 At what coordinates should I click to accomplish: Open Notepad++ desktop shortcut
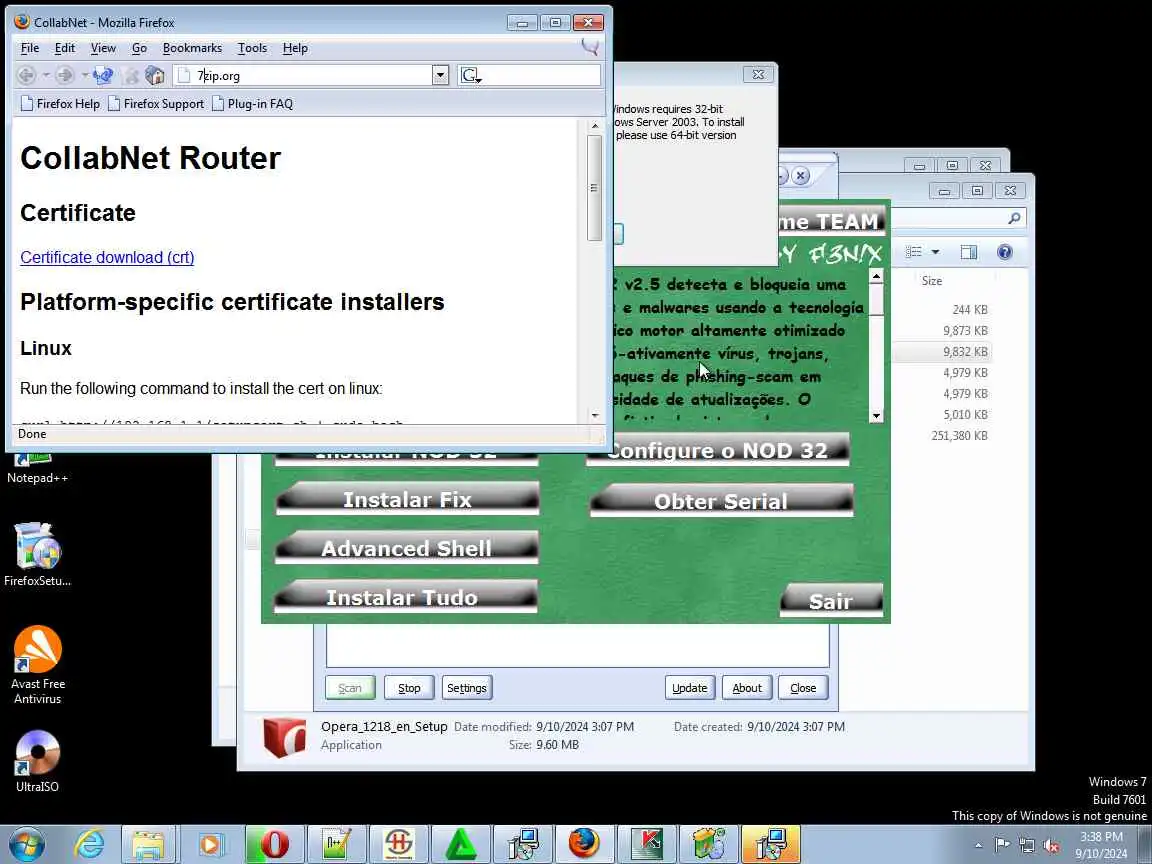(37, 469)
